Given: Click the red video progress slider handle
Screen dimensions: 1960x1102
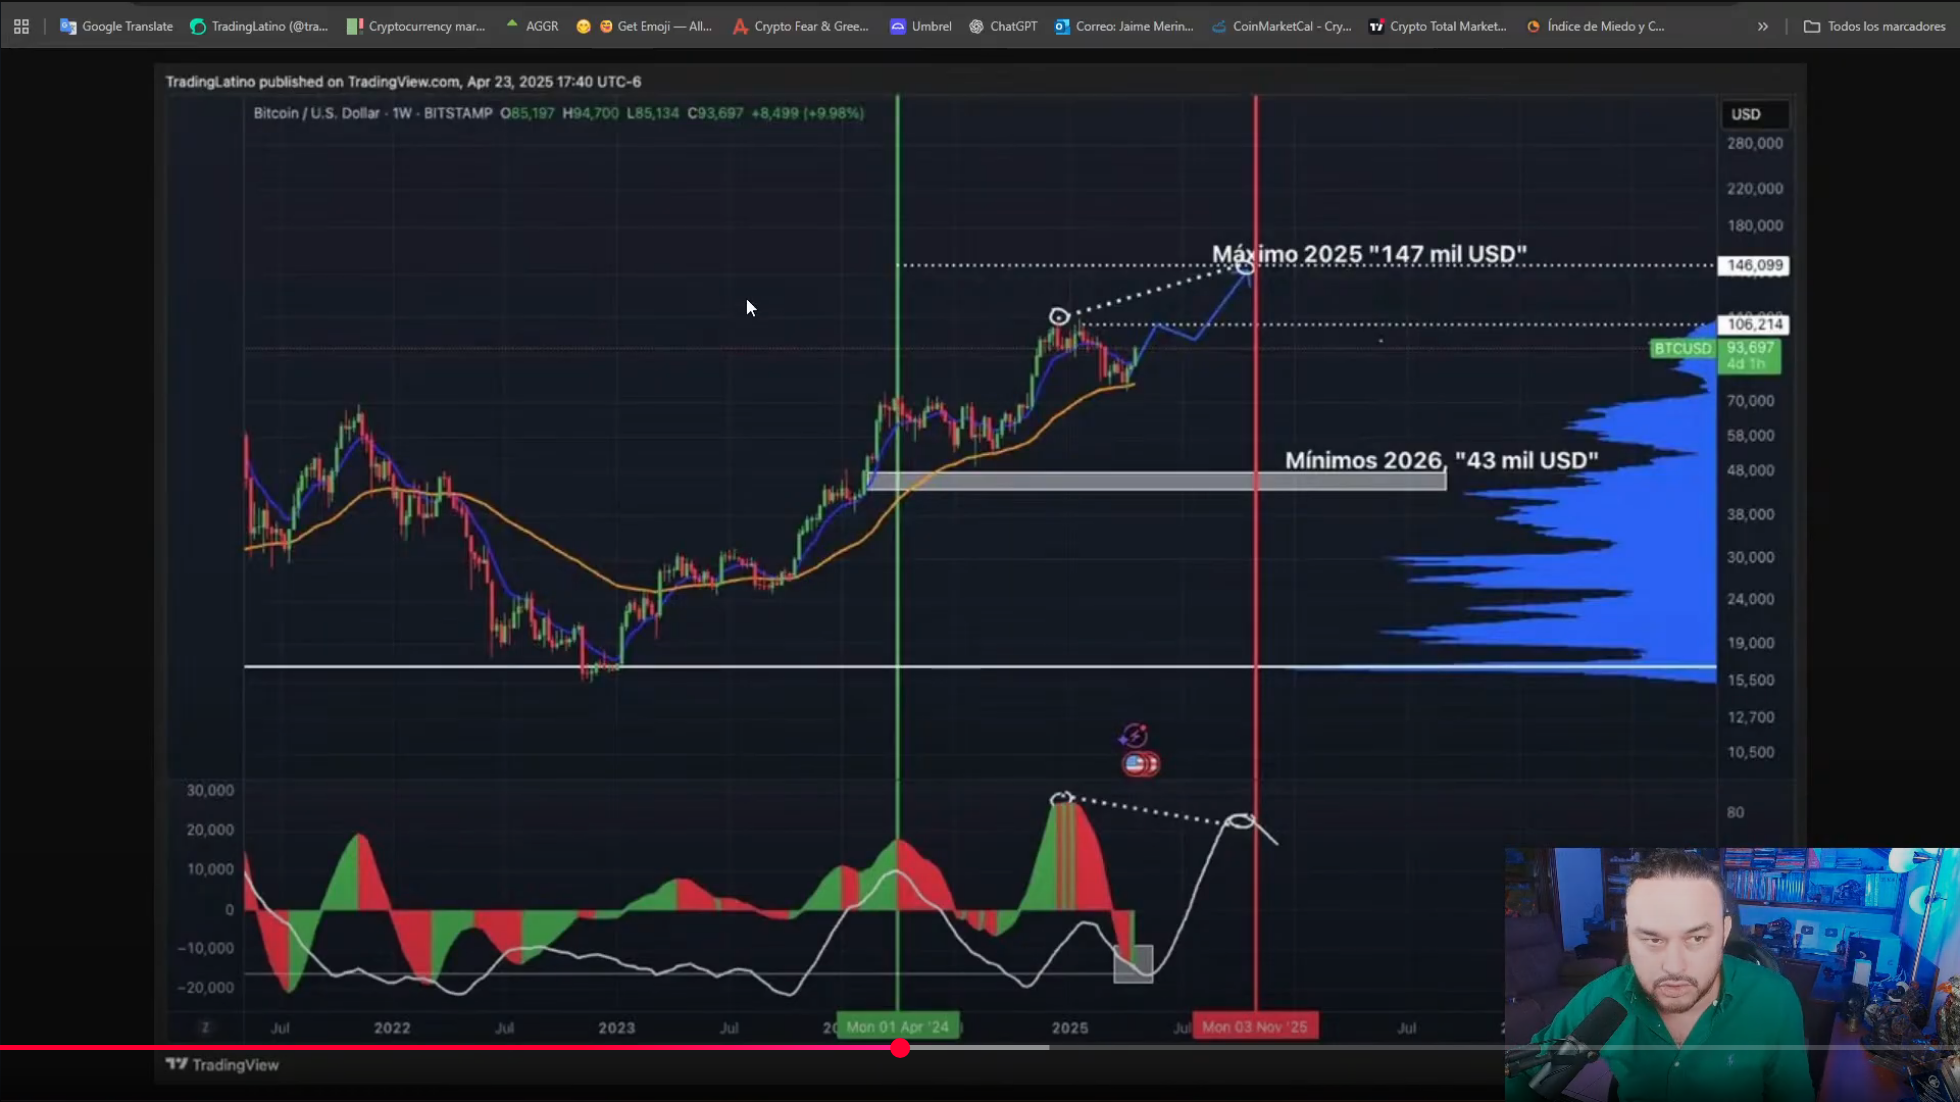Looking at the screenshot, I should 900,1048.
